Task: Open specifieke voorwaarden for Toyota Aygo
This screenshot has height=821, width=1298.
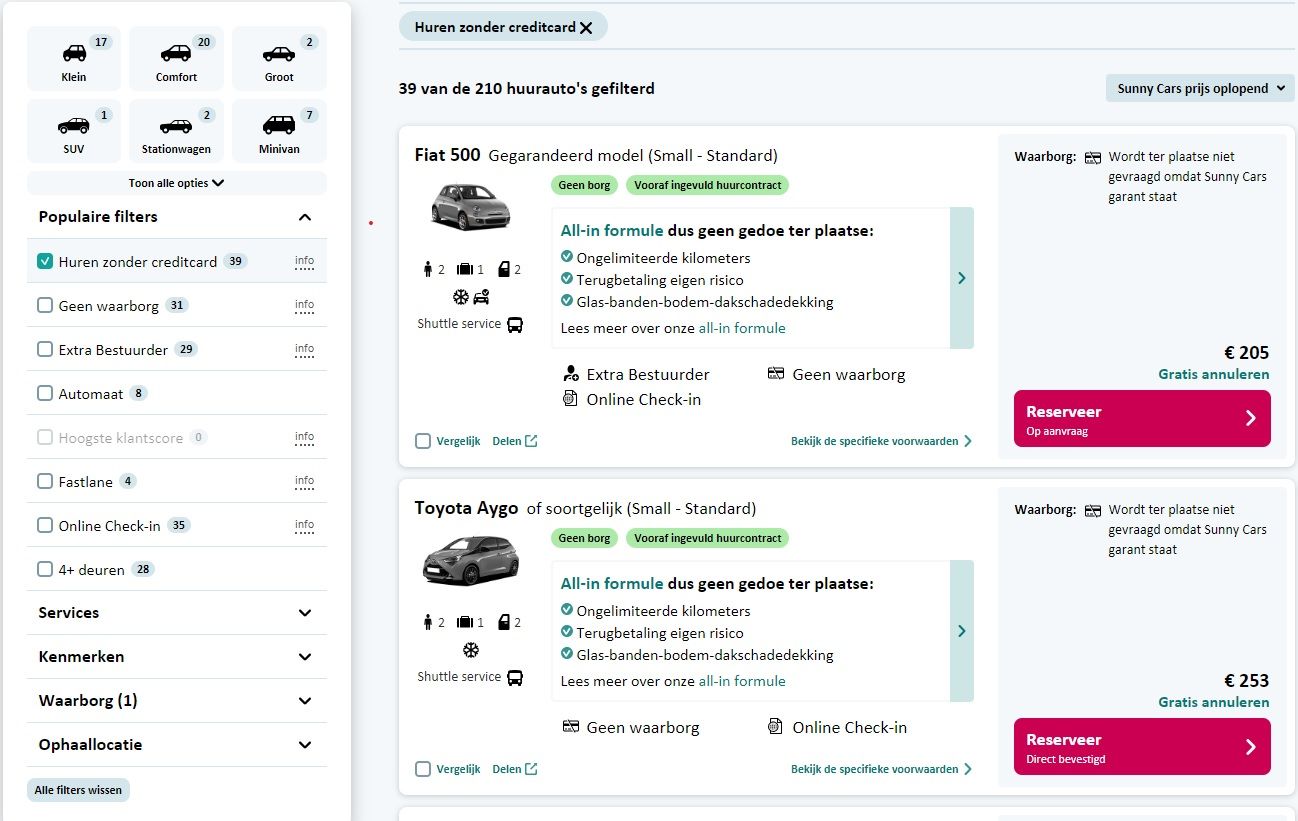Action: coord(881,769)
